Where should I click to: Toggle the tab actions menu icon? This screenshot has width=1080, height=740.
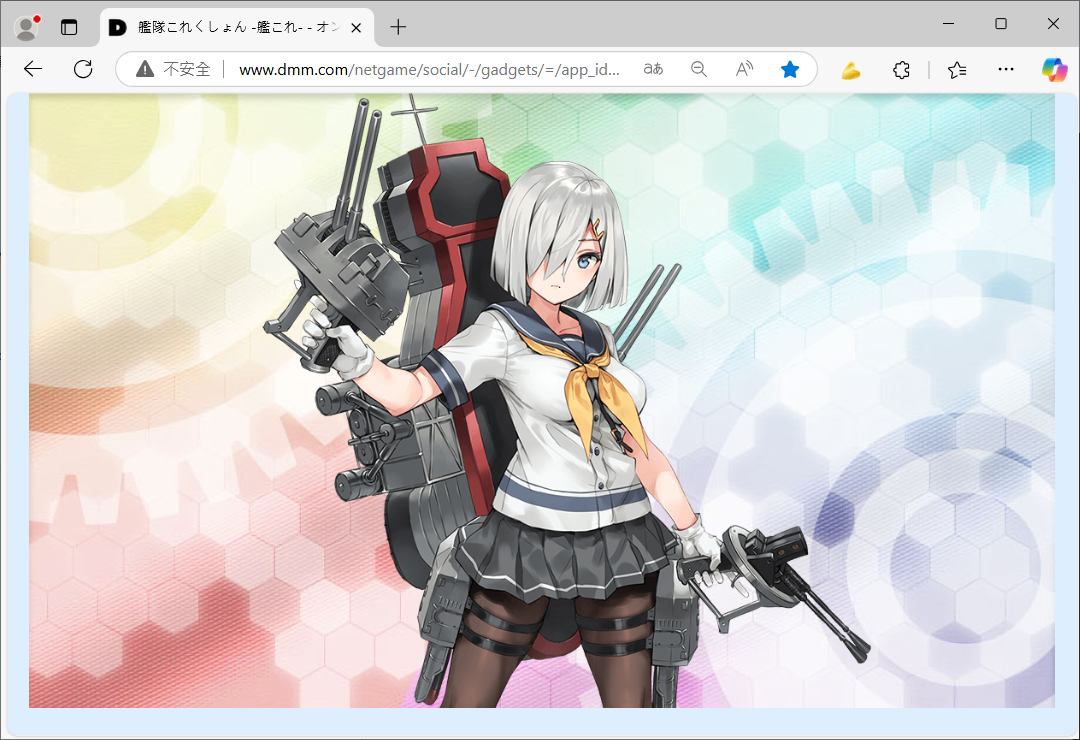[x=69, y=28]
